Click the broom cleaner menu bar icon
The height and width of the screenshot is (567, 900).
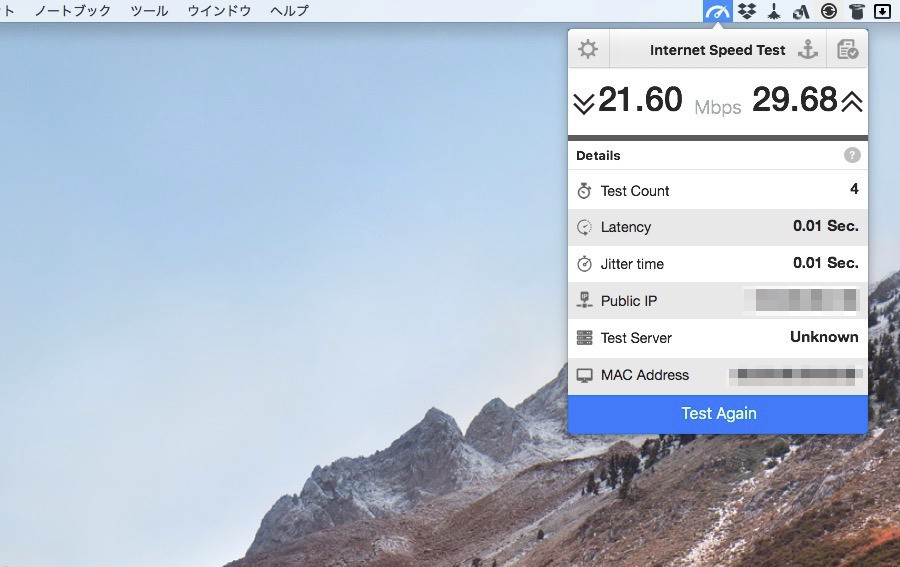774,11
